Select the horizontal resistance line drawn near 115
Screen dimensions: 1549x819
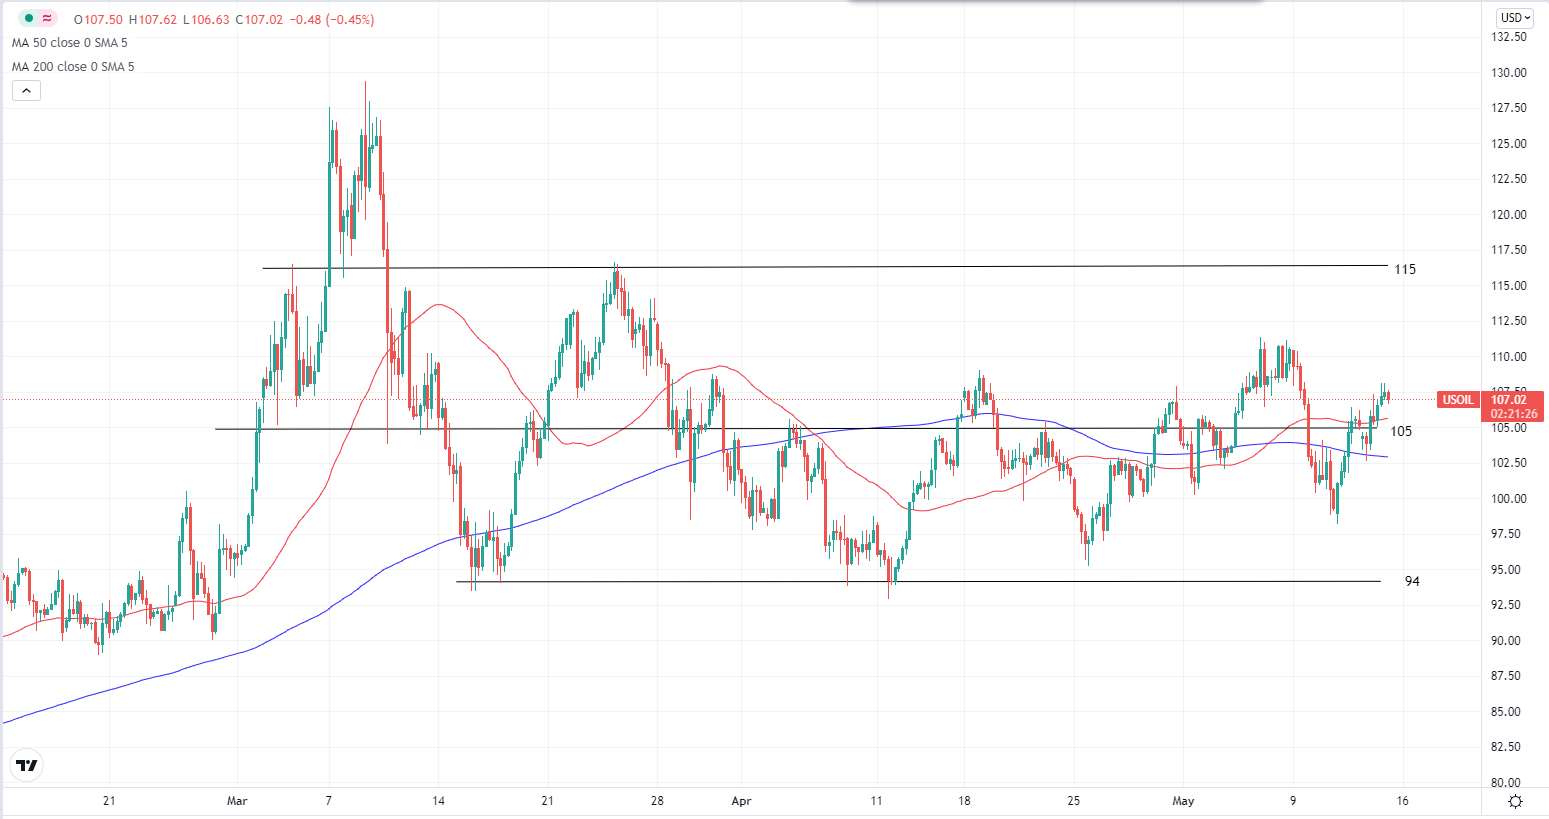(x=825, y=267)
